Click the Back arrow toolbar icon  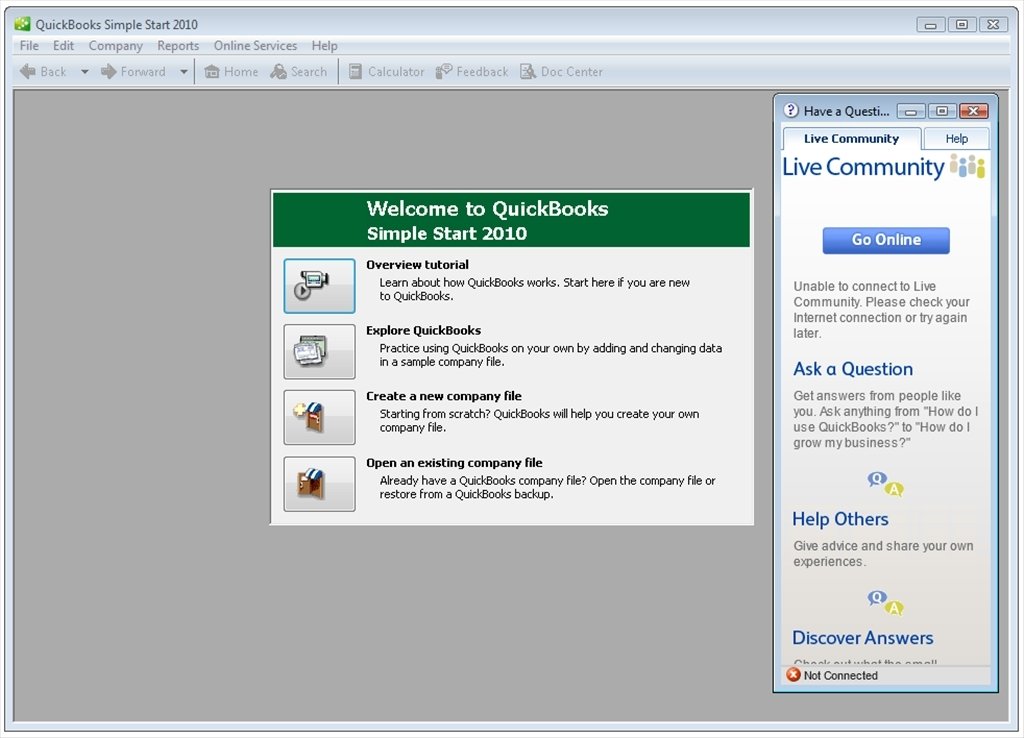pos(27,72)
